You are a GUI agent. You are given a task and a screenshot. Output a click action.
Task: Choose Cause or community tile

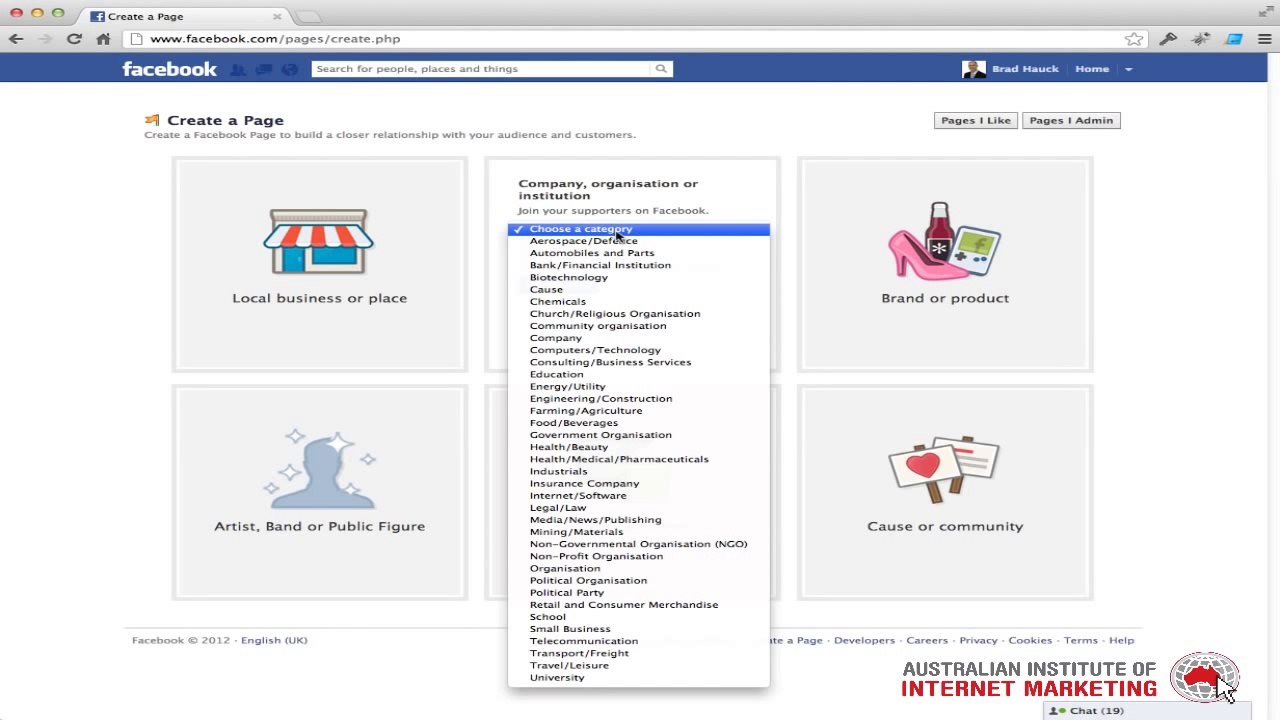[945, 492]
